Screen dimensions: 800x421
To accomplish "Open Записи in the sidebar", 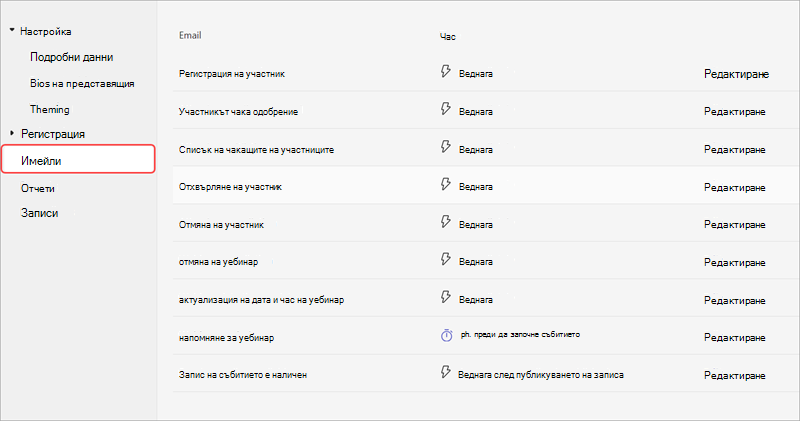I will click(39, 213).
